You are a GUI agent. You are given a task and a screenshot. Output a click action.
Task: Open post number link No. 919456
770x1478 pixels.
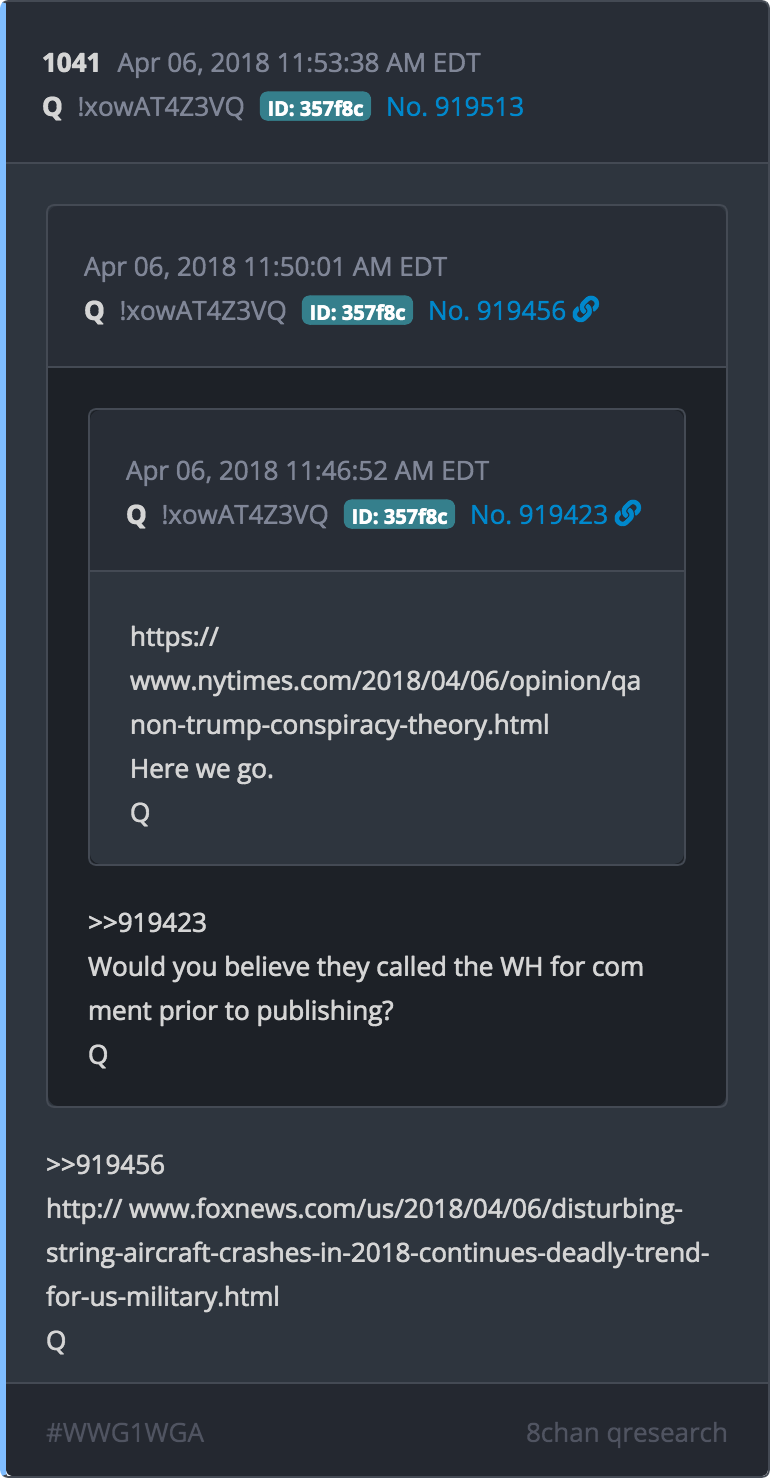497,311
